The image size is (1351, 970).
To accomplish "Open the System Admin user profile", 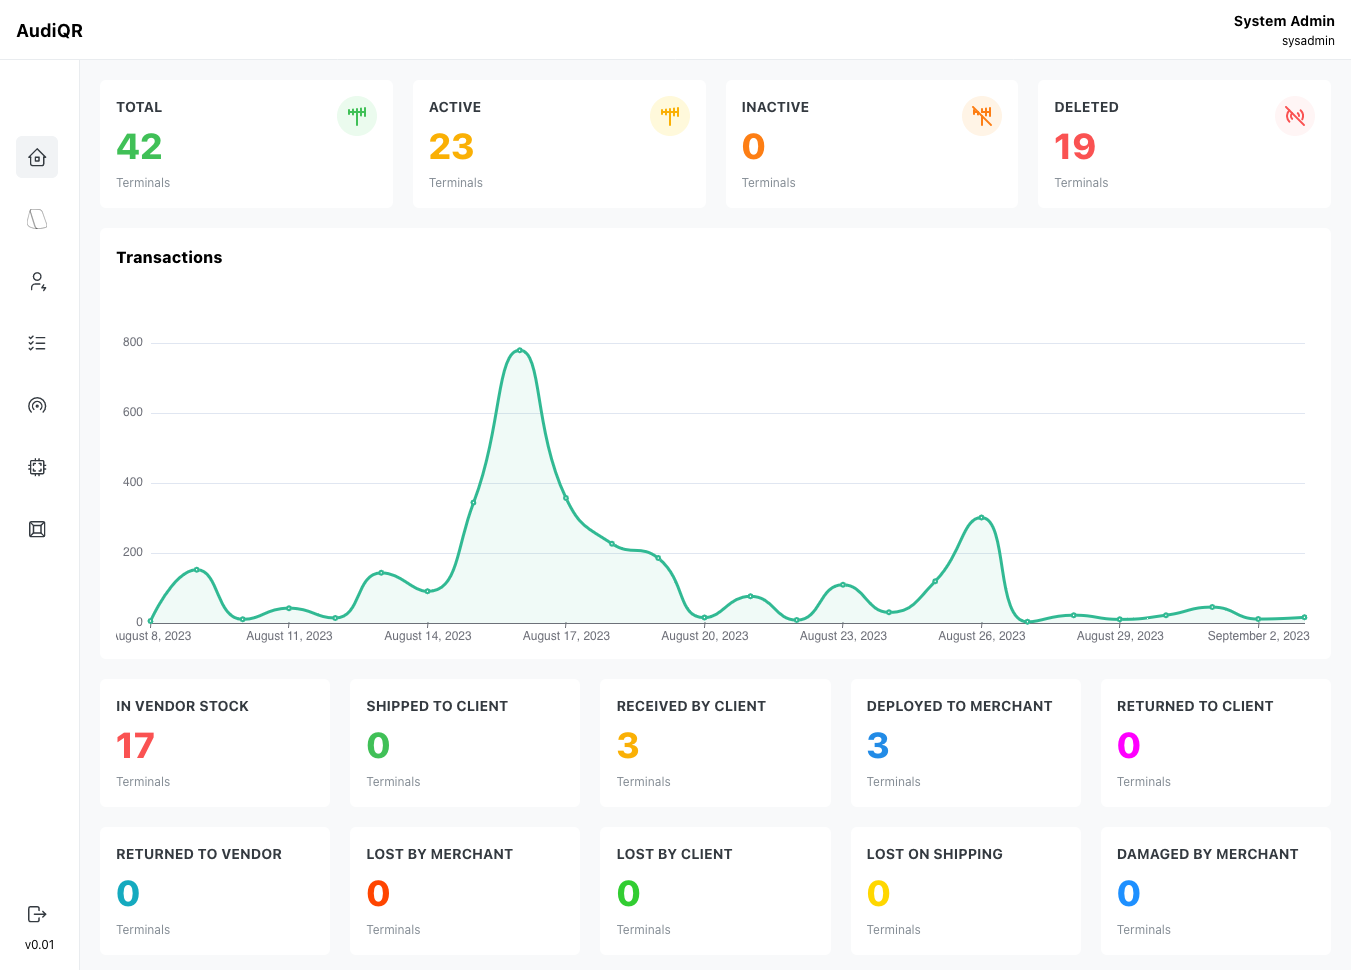I will coord(1284,21).
